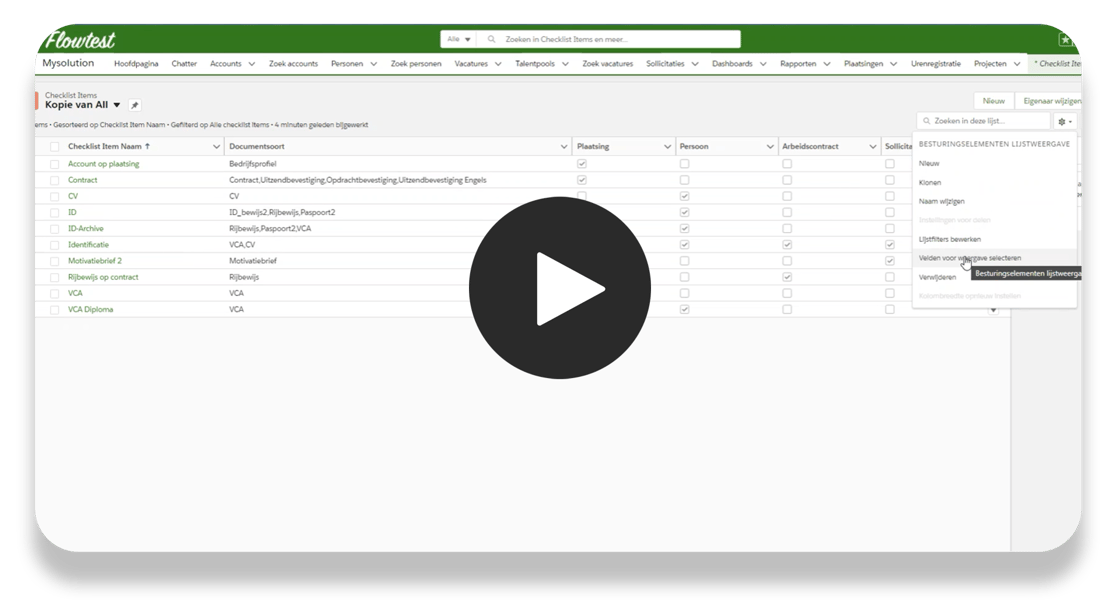Screen dimensions: 1120x609
Task: Open Zoek personen tab
Action: (x=416, y=64)
